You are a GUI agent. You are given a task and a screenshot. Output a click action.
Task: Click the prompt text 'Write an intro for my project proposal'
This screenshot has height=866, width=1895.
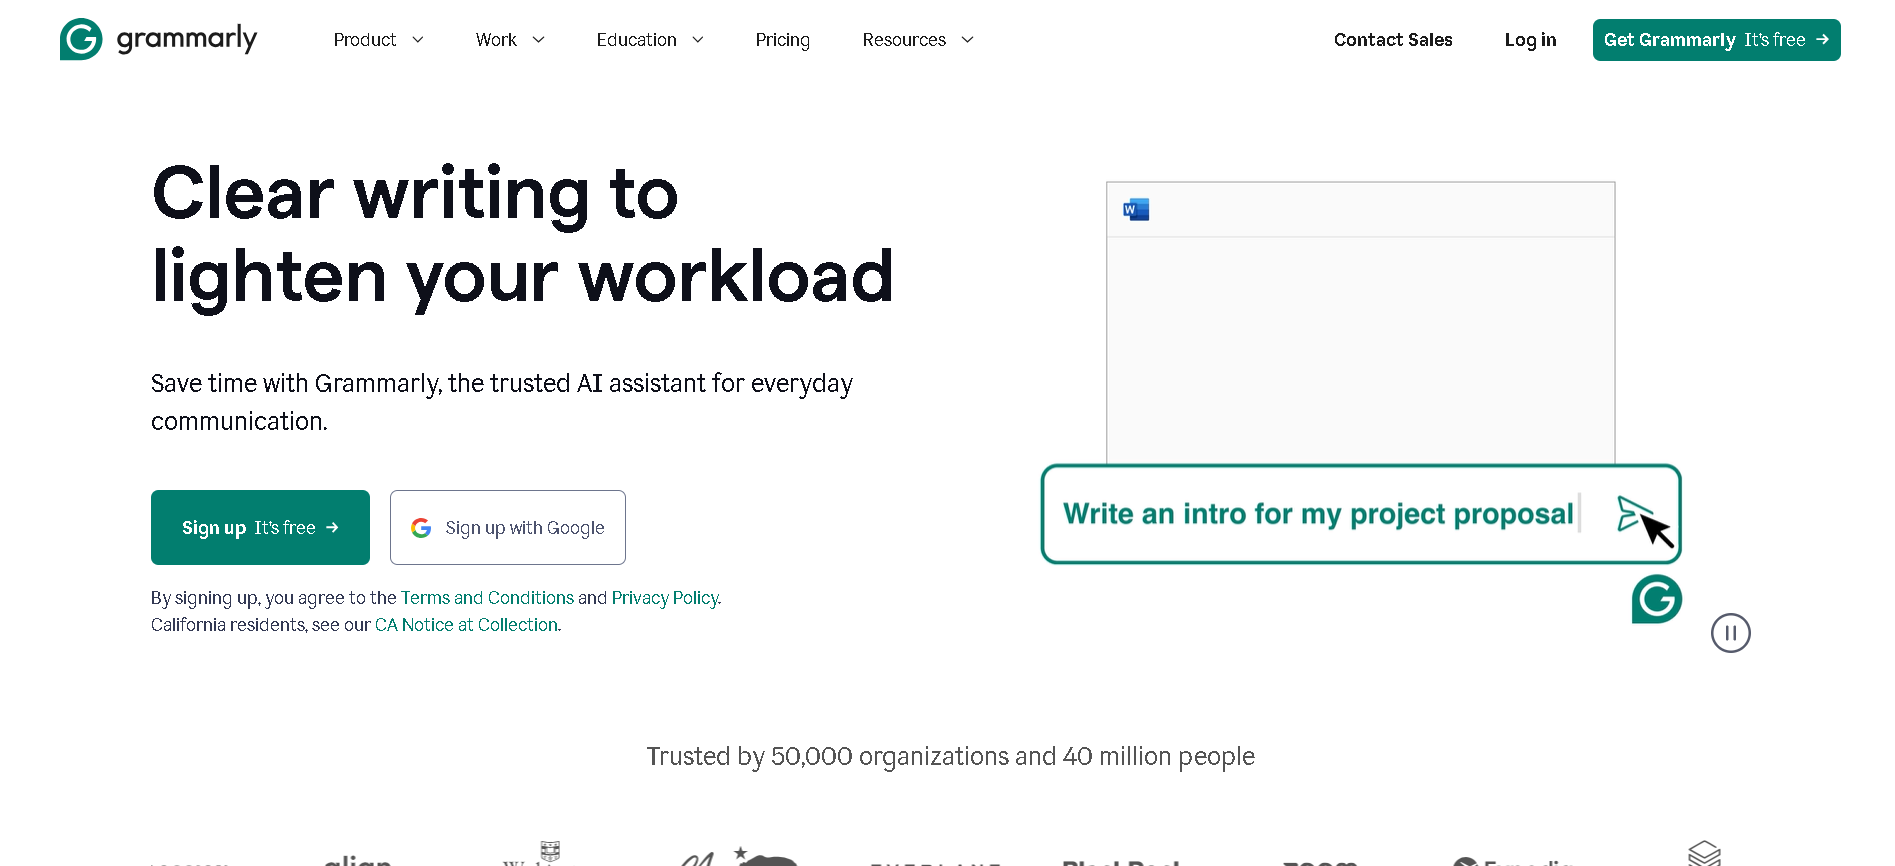[1318, 514]
